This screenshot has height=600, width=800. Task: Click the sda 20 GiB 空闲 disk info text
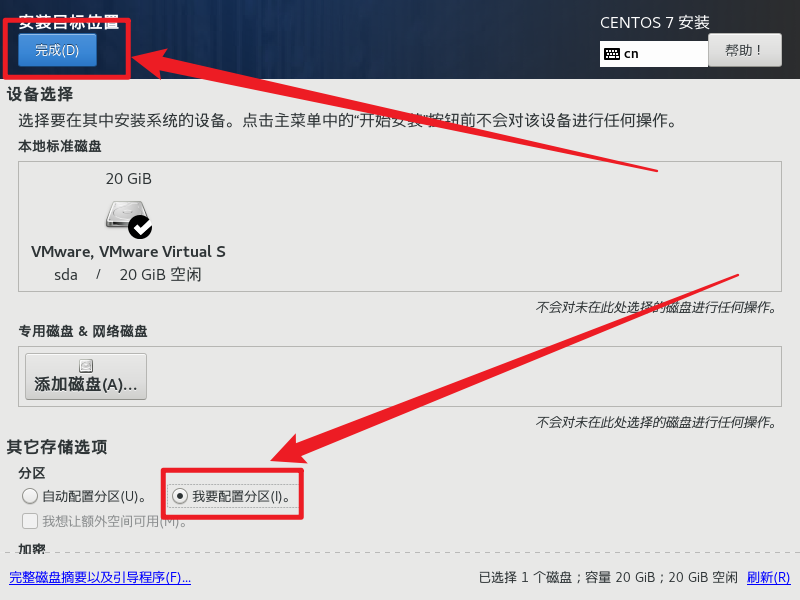(128, 274)
